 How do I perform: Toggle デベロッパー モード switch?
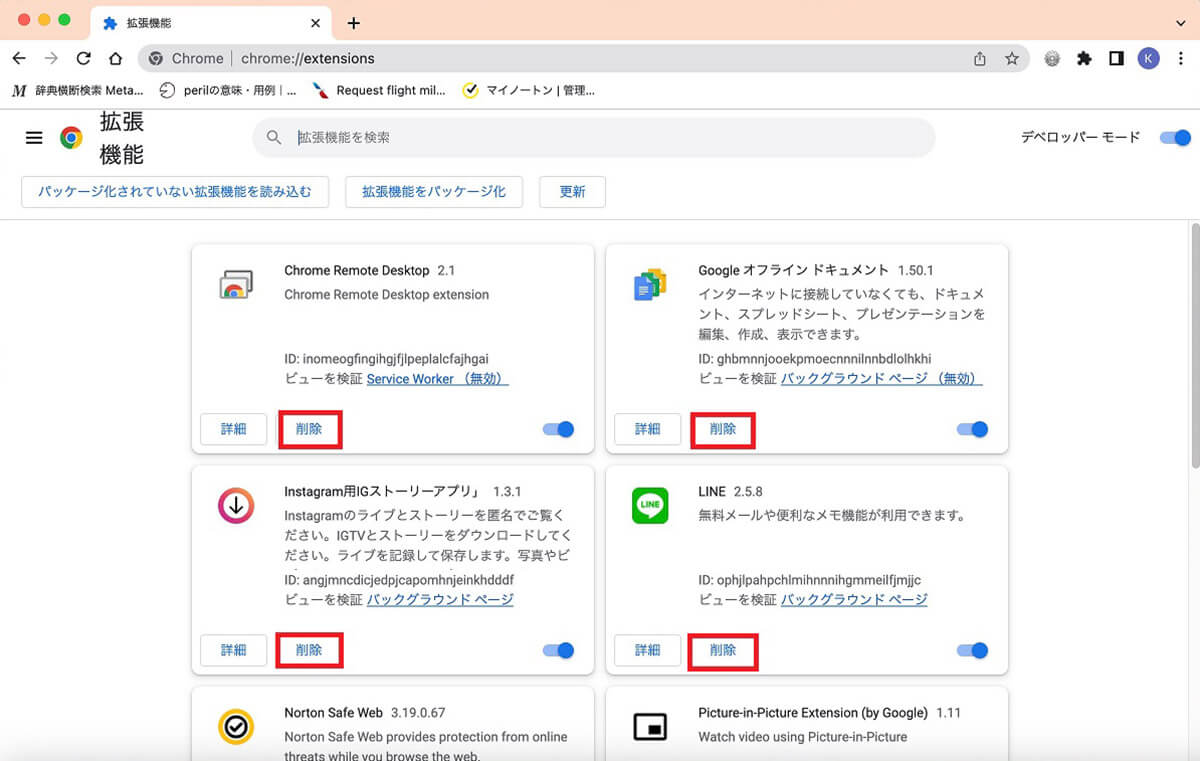coord(1175,137)
